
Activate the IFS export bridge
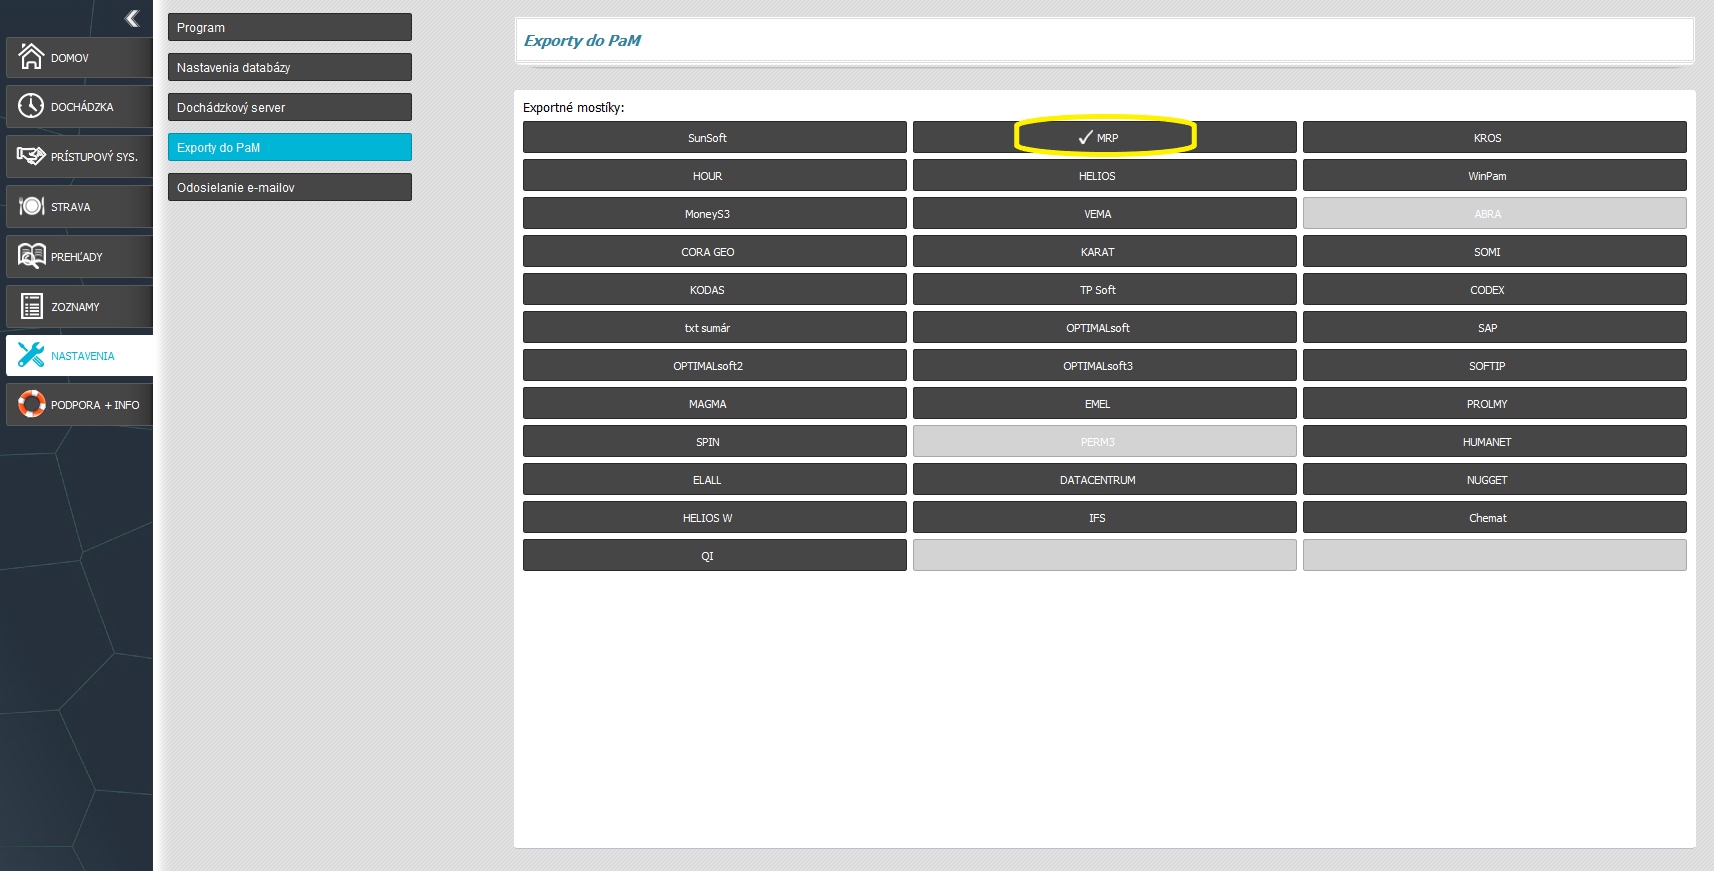click(1105, 517)
